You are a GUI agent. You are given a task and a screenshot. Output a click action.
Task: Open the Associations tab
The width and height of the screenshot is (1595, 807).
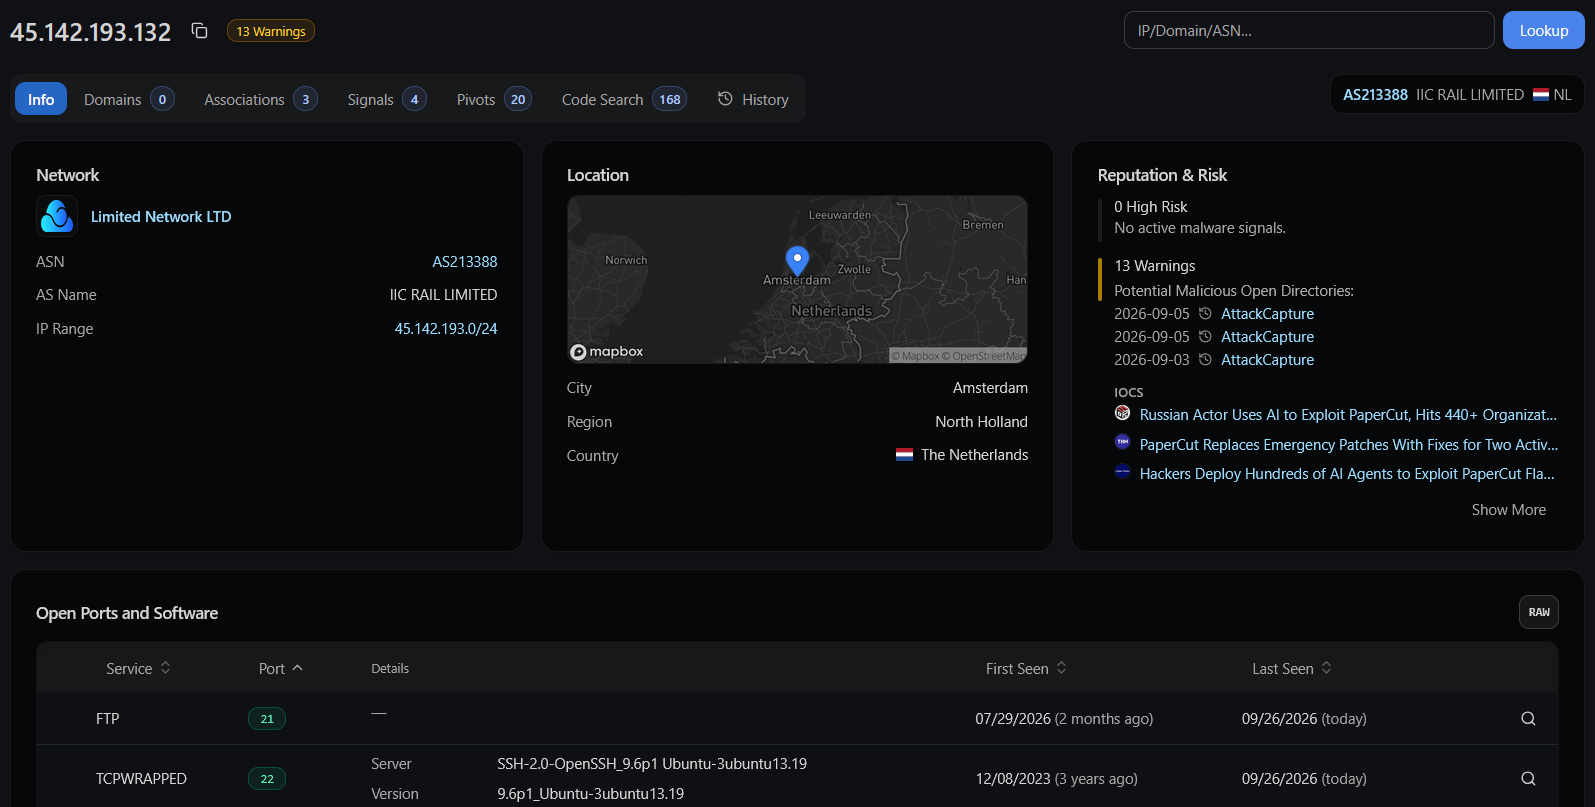pos(260,99)
